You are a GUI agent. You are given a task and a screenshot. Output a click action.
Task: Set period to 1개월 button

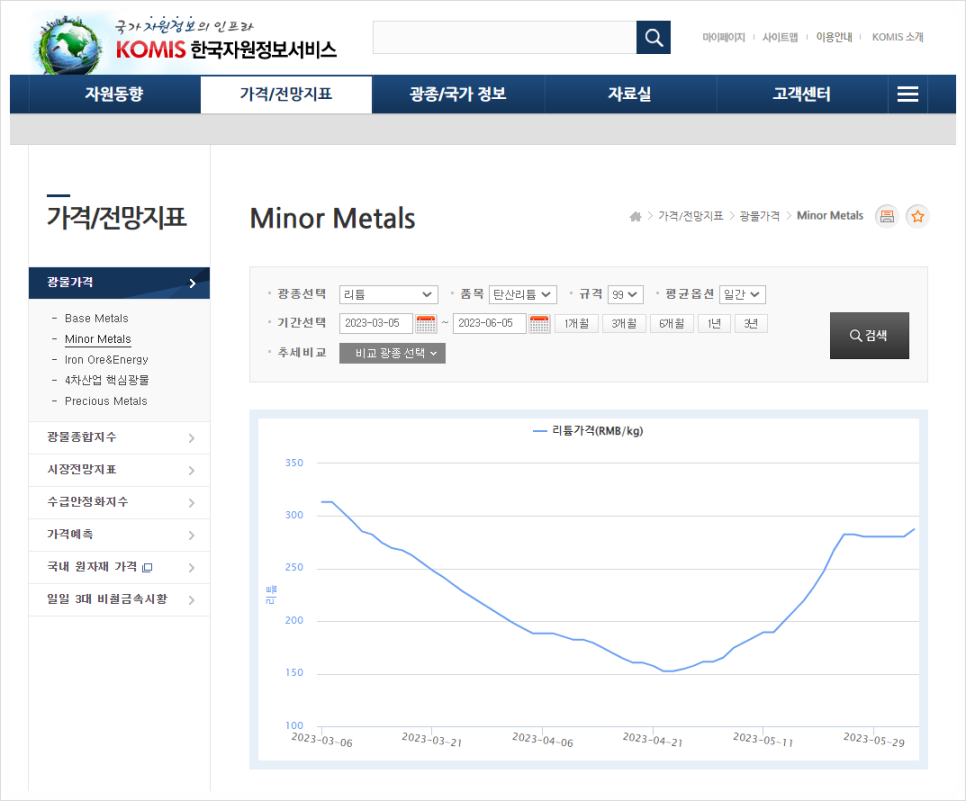click(x=576, y=323)
